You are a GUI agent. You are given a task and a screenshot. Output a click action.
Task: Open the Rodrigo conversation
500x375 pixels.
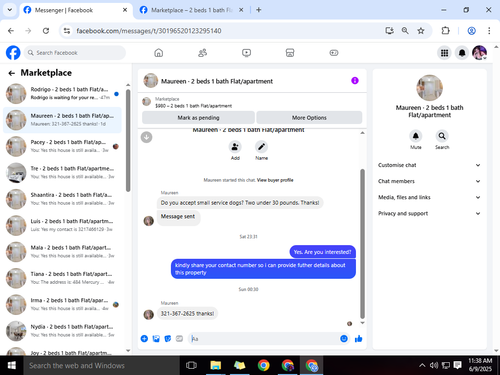point(62,93)
